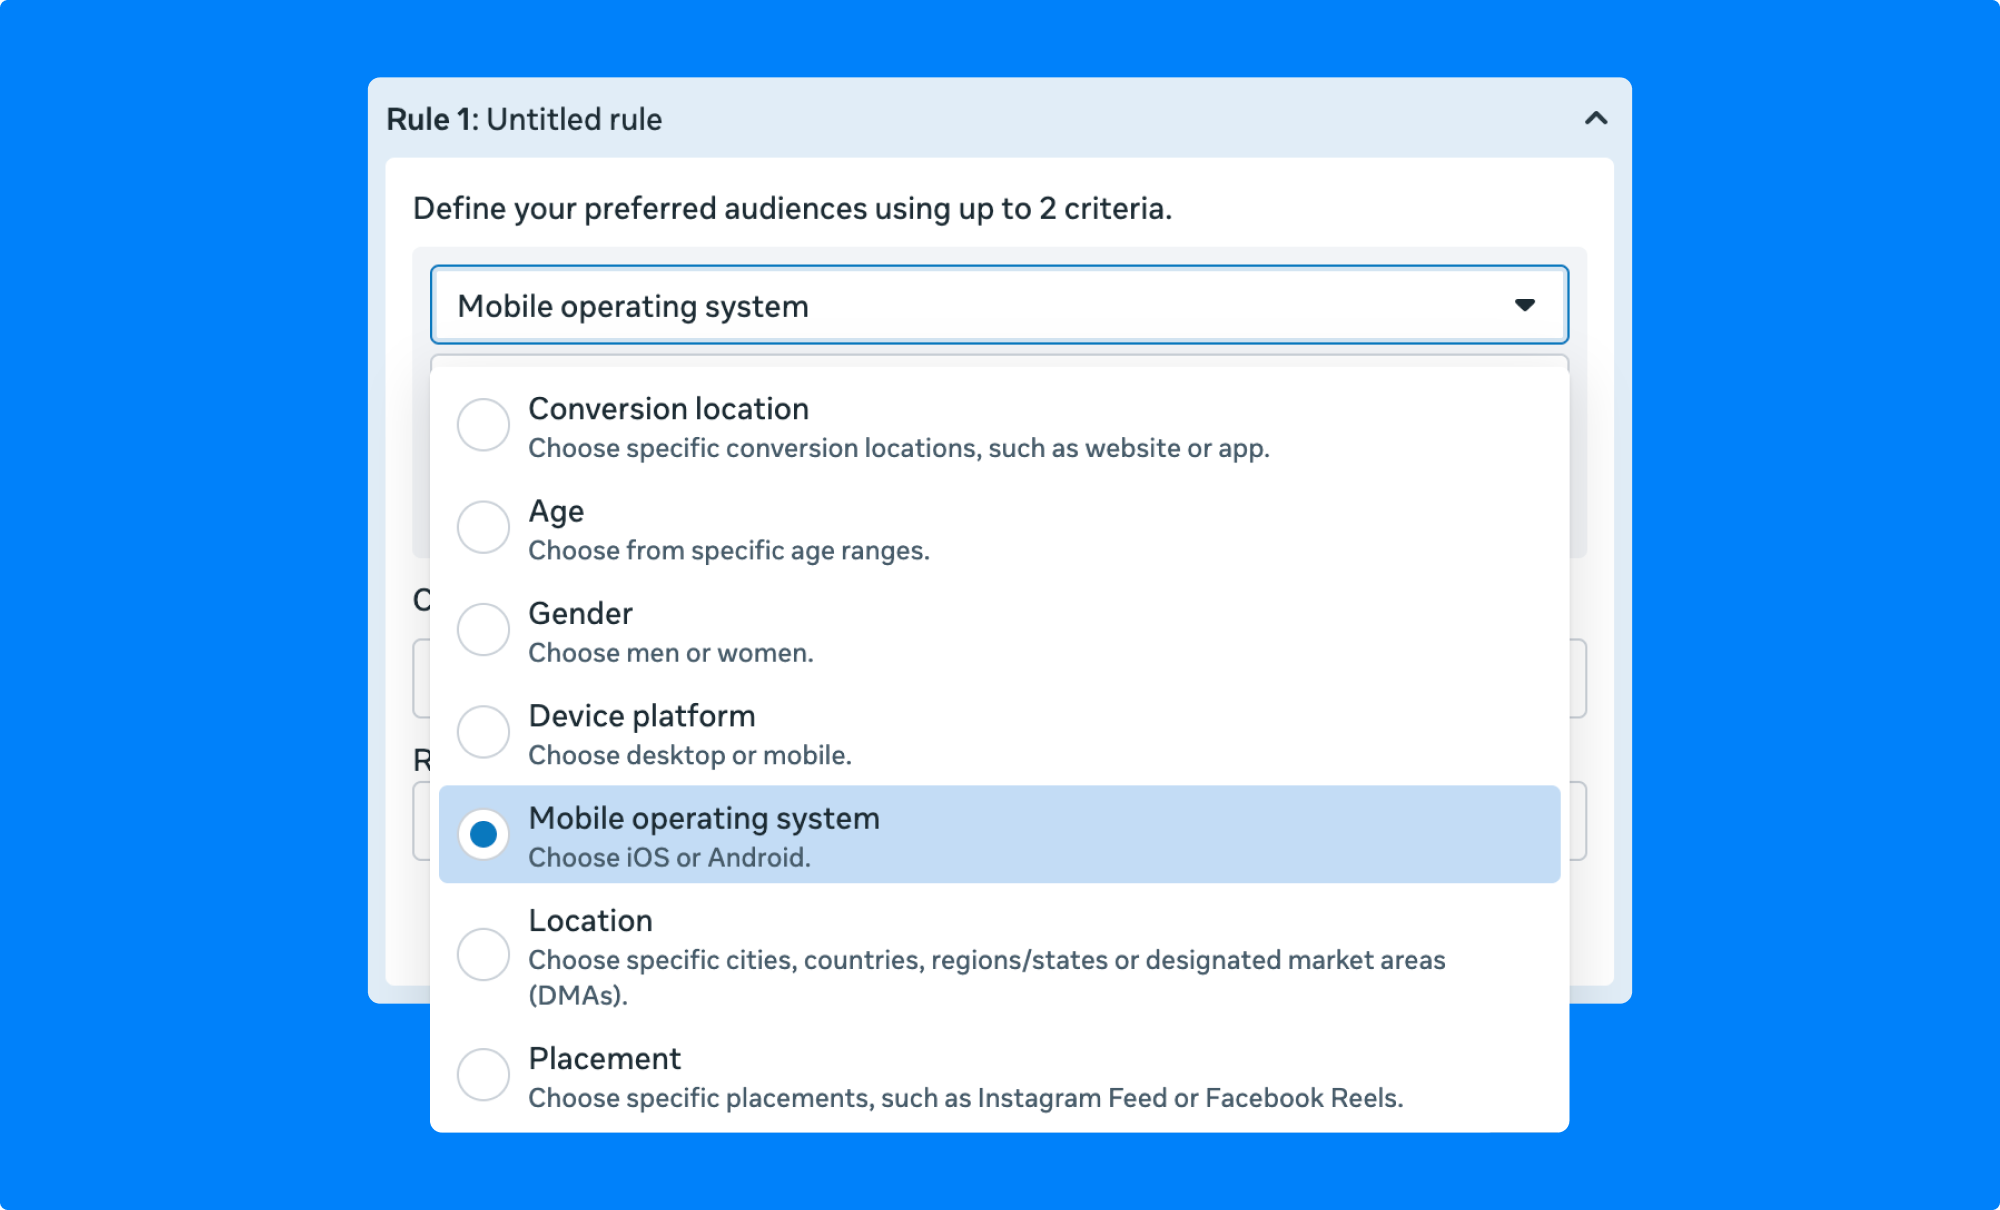This screenshot has width=2000, height=1210.
Task: Click the 'Choose specific age ranges' description
Action: 729,550
